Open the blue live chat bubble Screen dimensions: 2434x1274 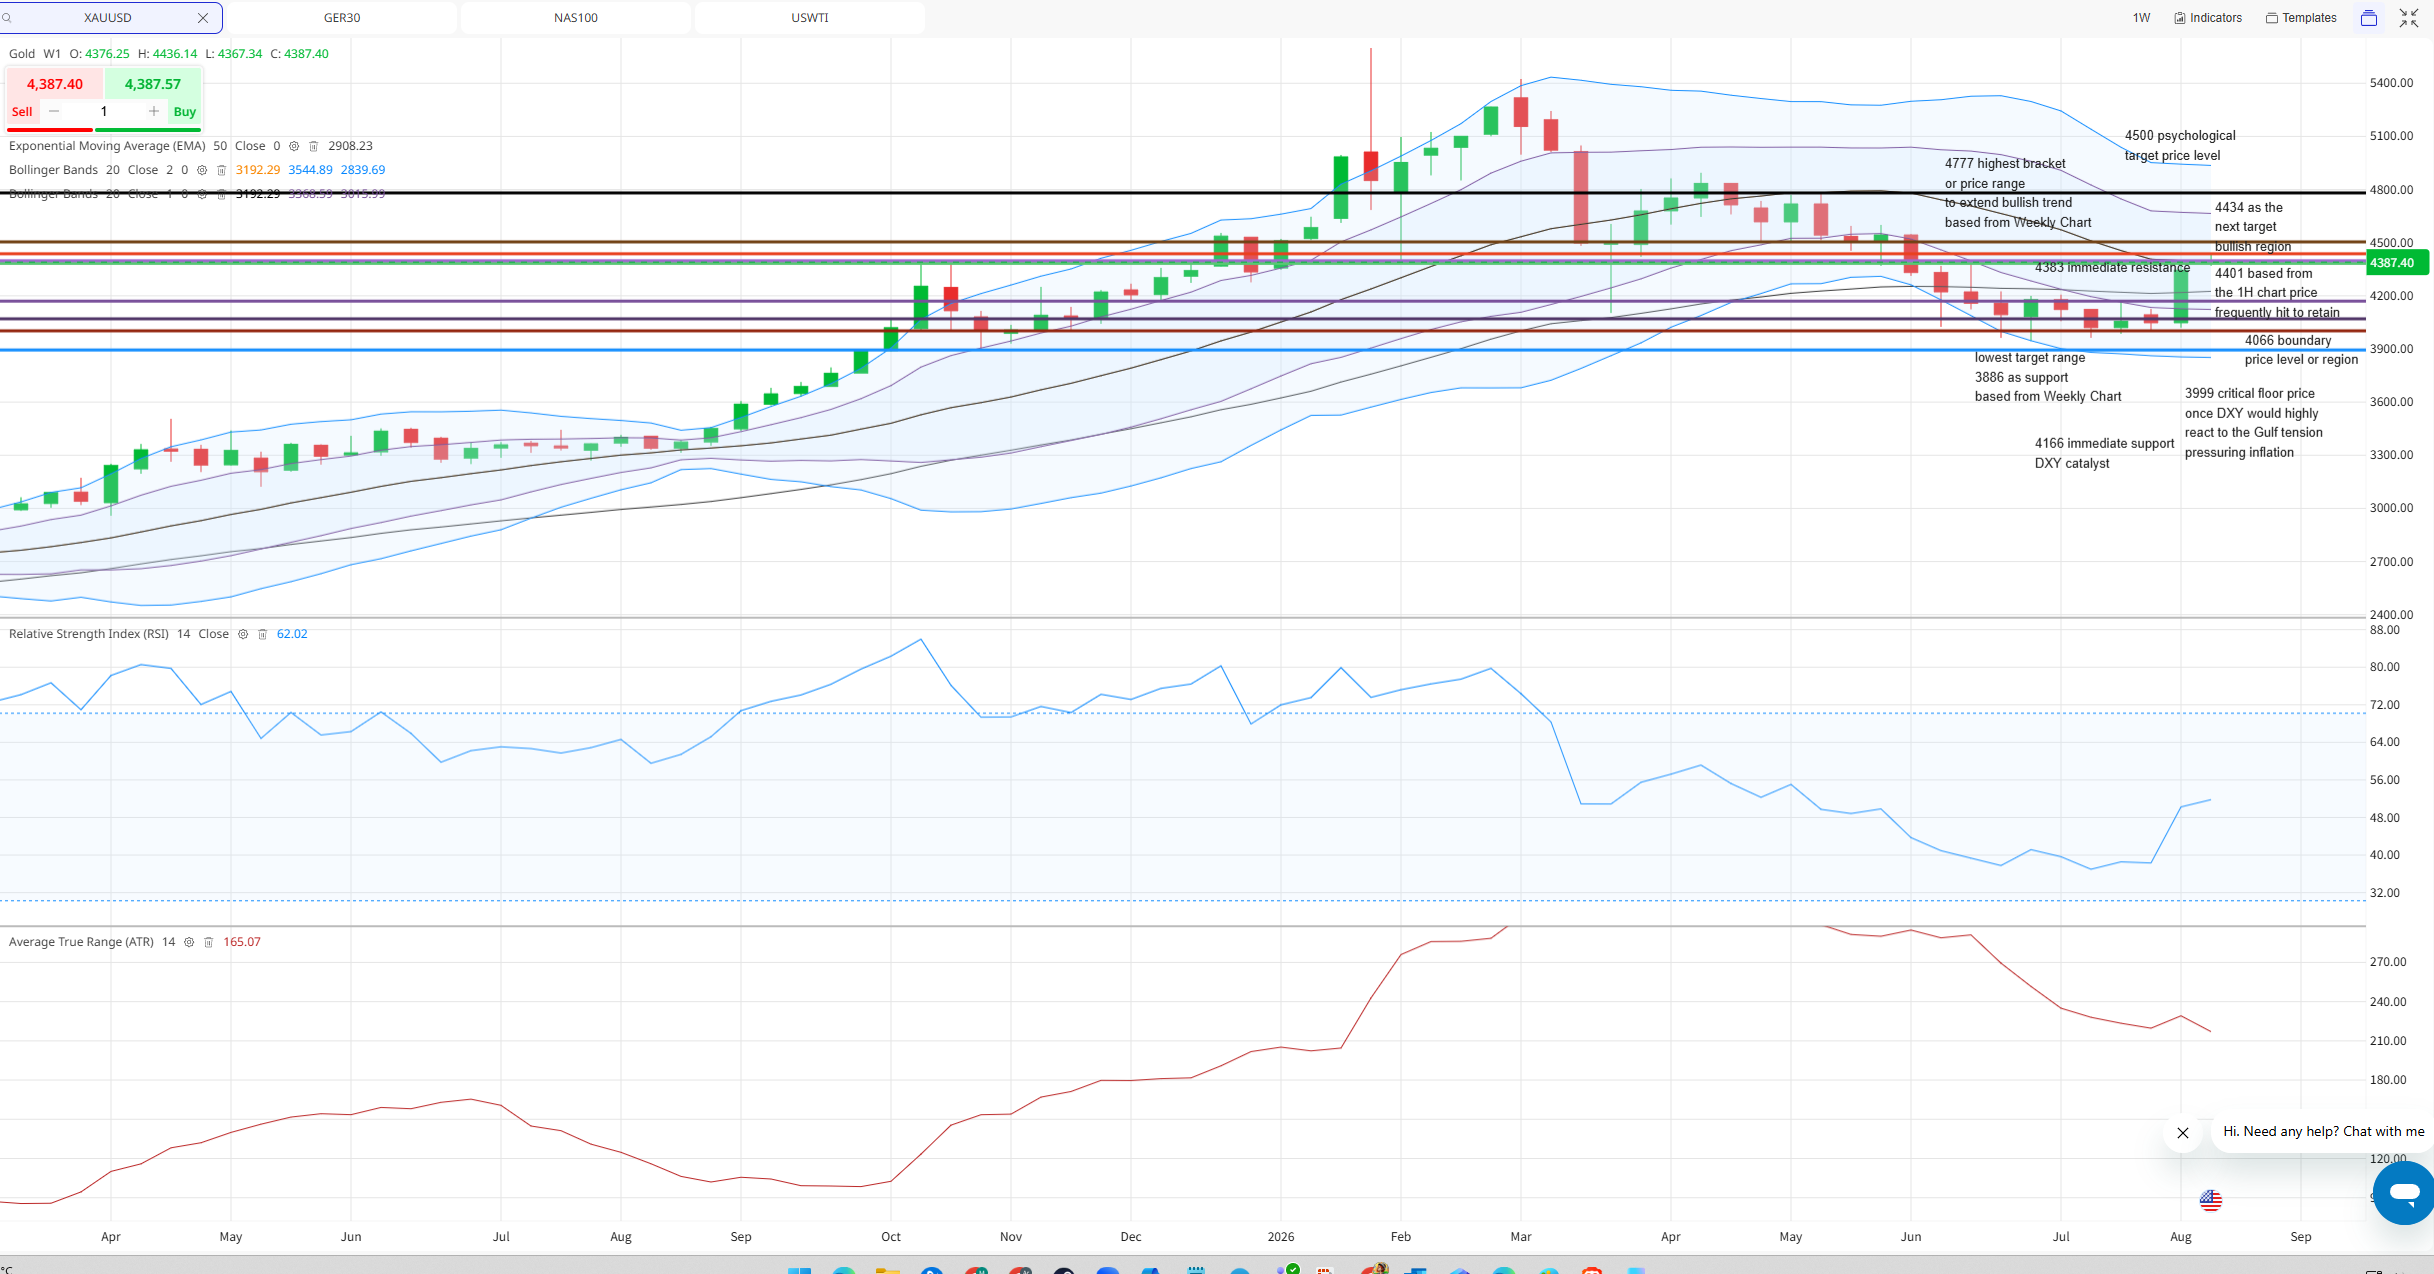(x=2404, y=1192)
